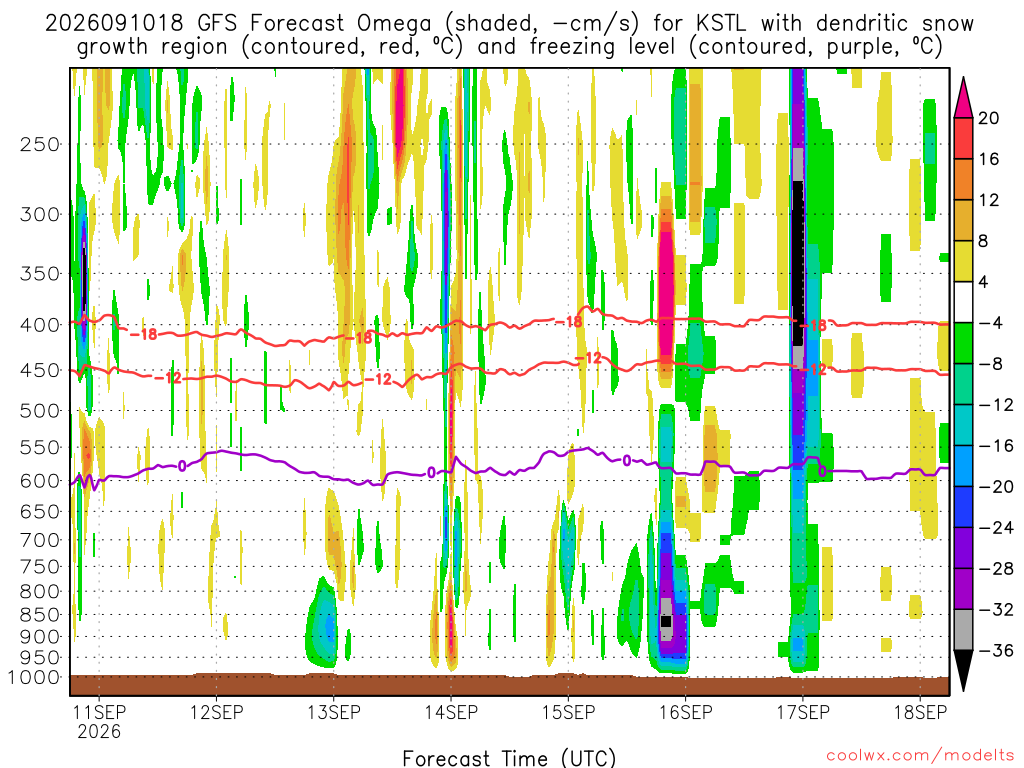Click the 850 pressure level label
The width and height of the screenshot is (1024, 768).
(40, 615)
